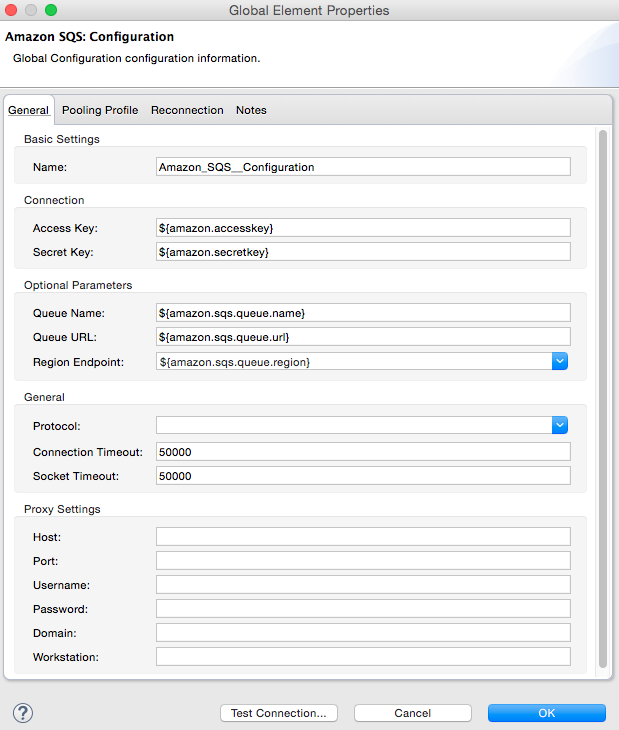Click the proxy Username field
Screen dimensions: 619x730
[363, 585]
